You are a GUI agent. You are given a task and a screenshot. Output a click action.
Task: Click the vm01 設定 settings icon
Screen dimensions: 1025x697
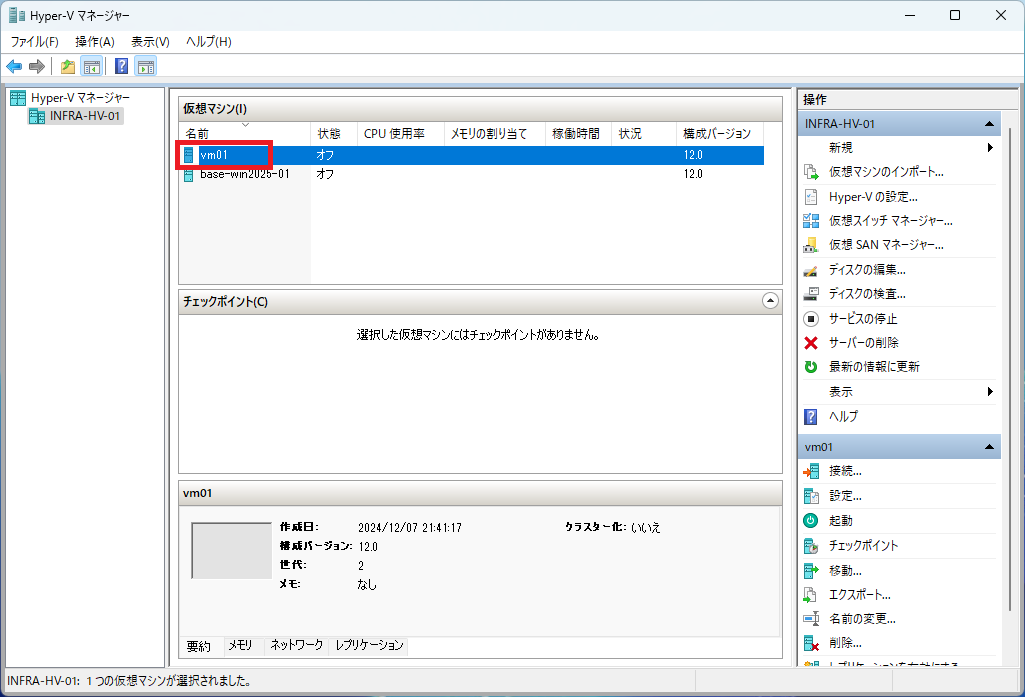(x=811, y=496)
